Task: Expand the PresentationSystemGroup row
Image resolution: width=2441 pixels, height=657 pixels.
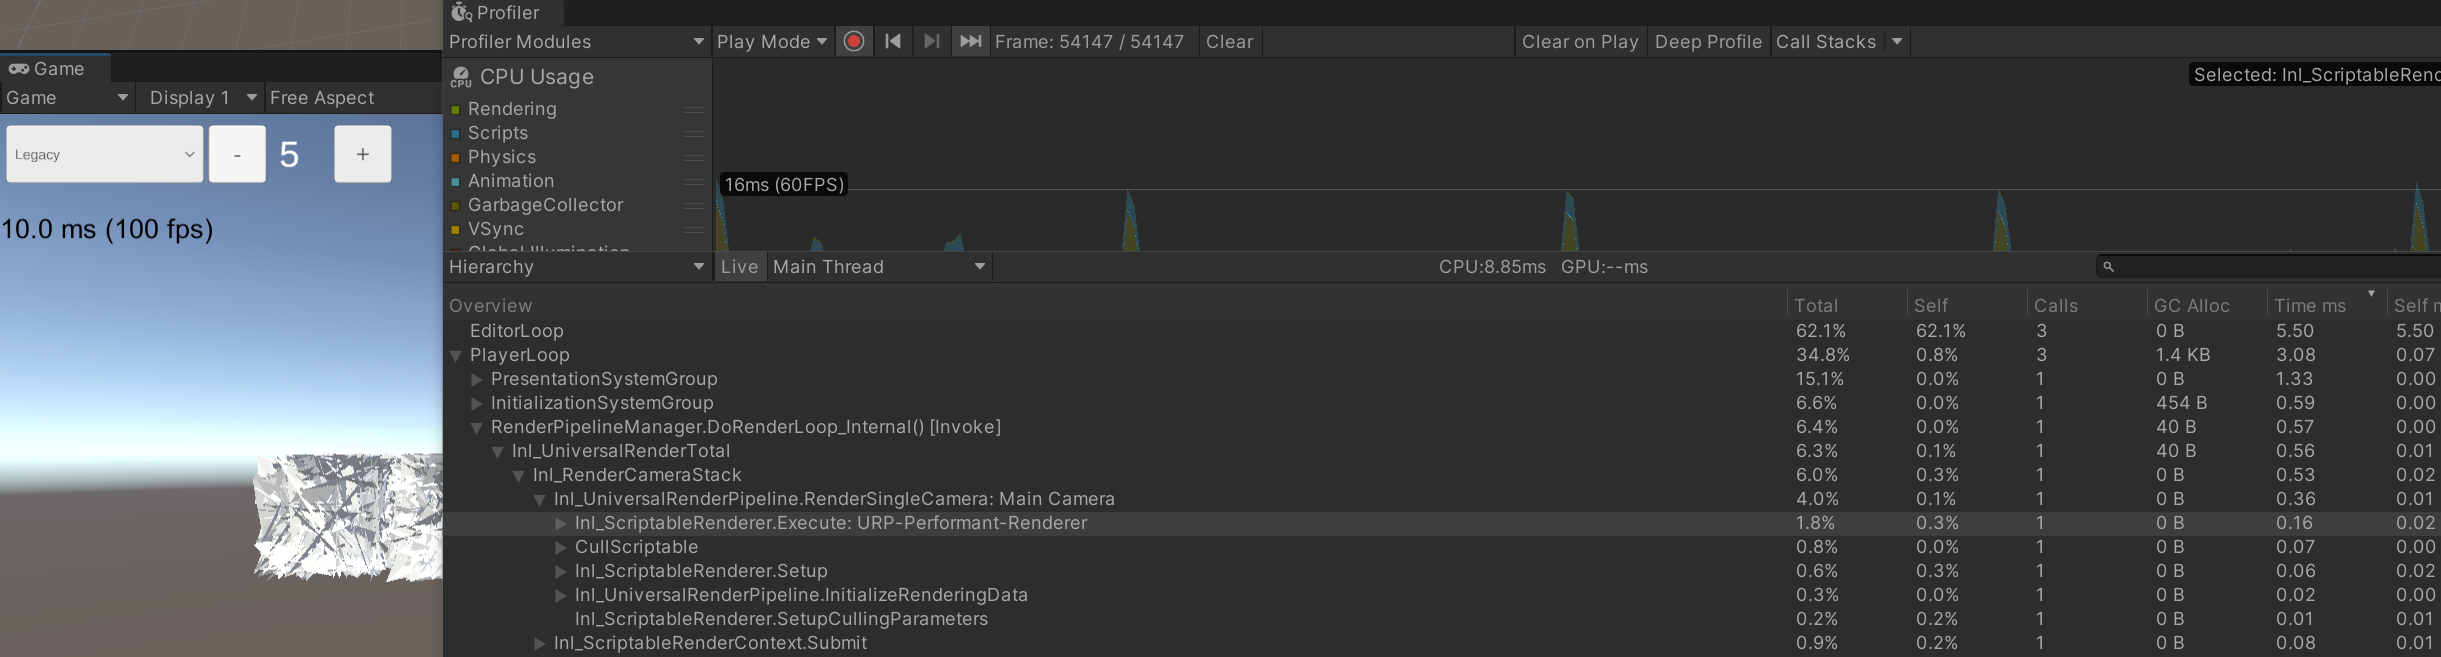Action: point(477,380)
